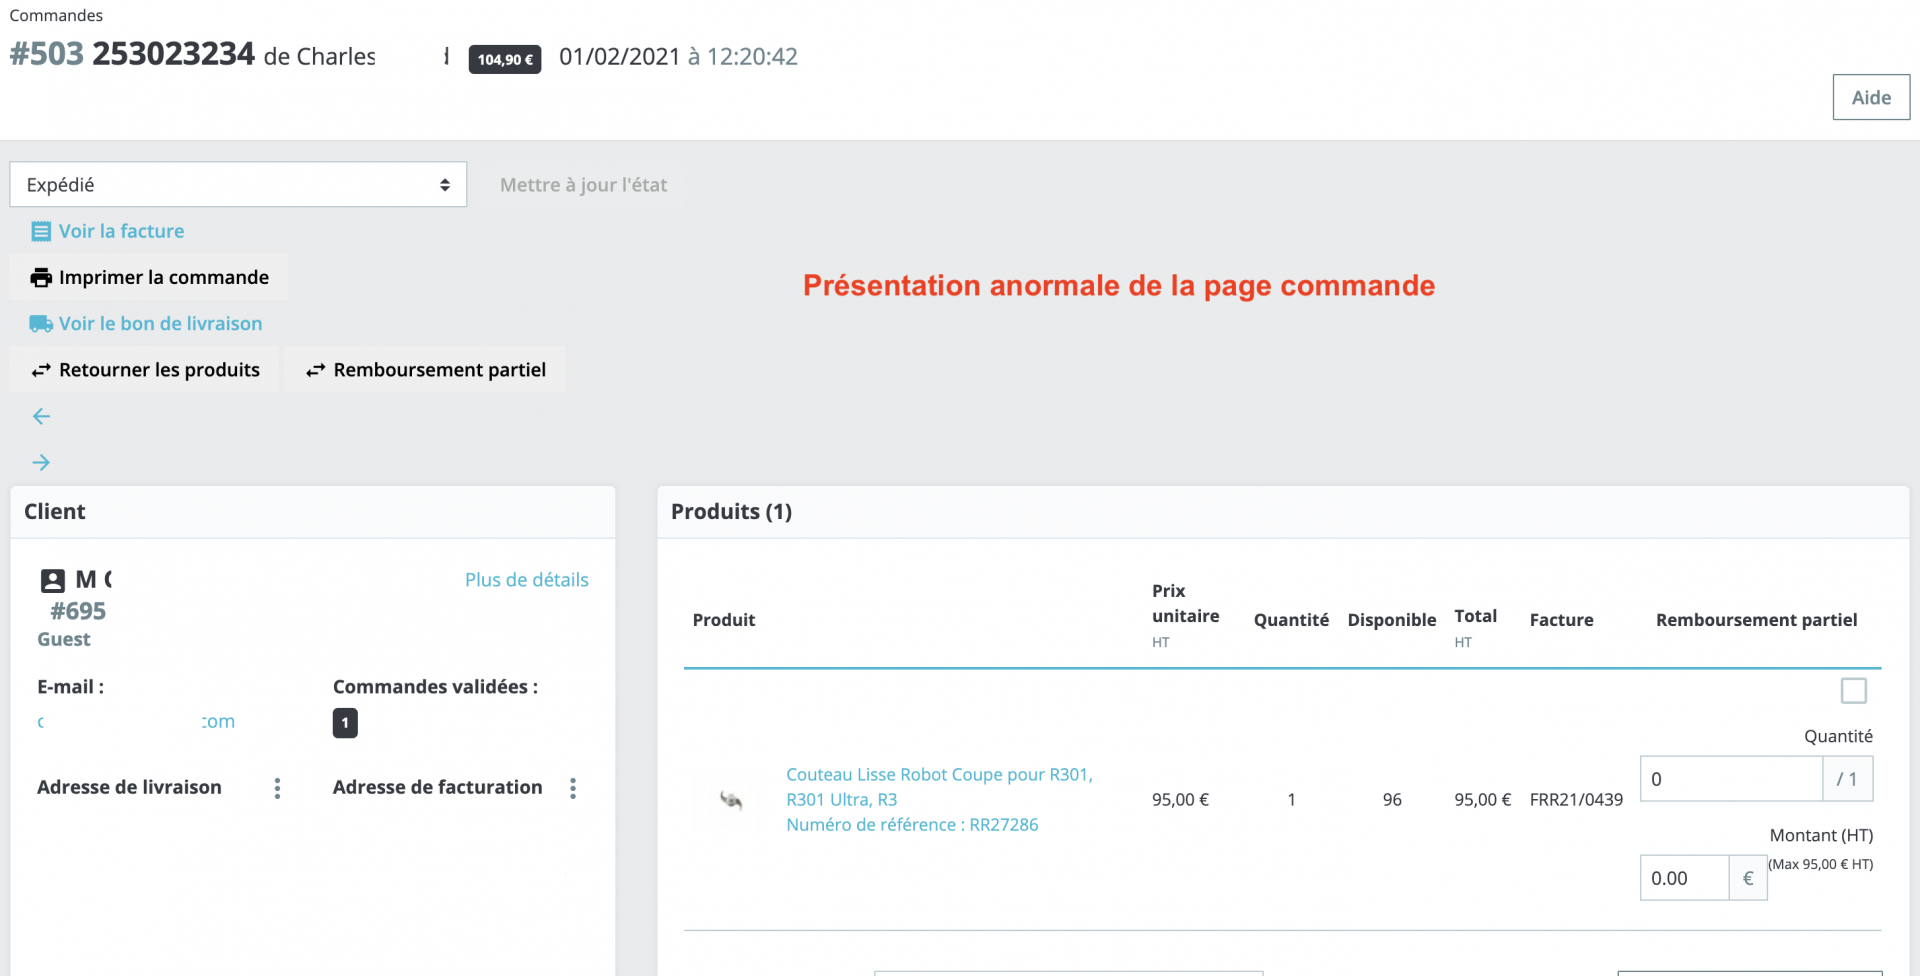The width and height of the screenshot is (1920, 976).
Task: Click the Aide help button
Action: [x=1871, y=97]
